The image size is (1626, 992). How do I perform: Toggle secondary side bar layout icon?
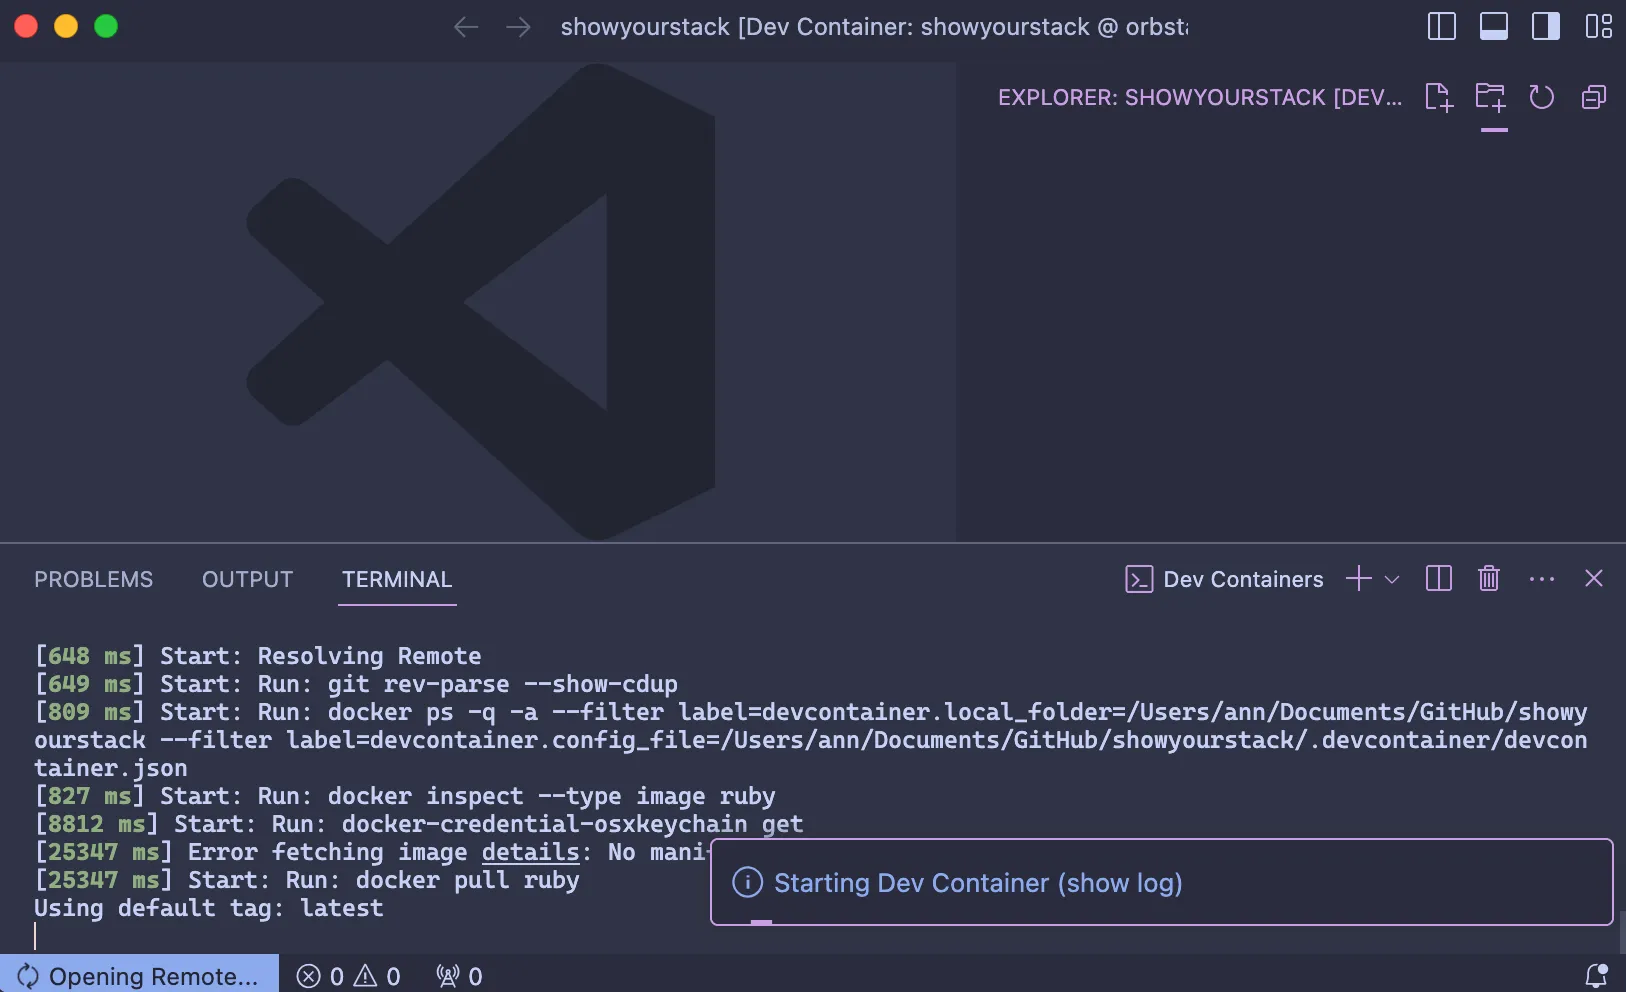(x=1546, y=26)
